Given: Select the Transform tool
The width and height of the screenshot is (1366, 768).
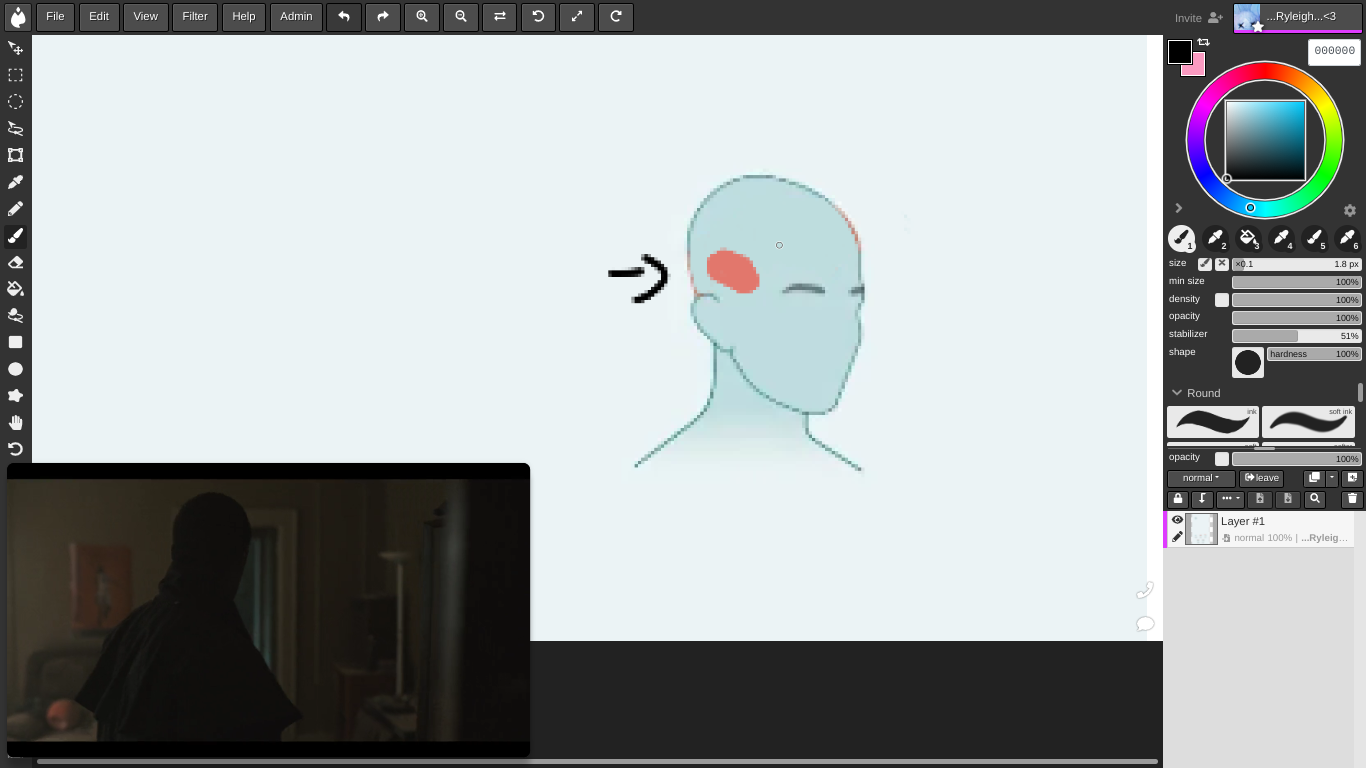Looking at the screenshot, I should tap(15, 155).
